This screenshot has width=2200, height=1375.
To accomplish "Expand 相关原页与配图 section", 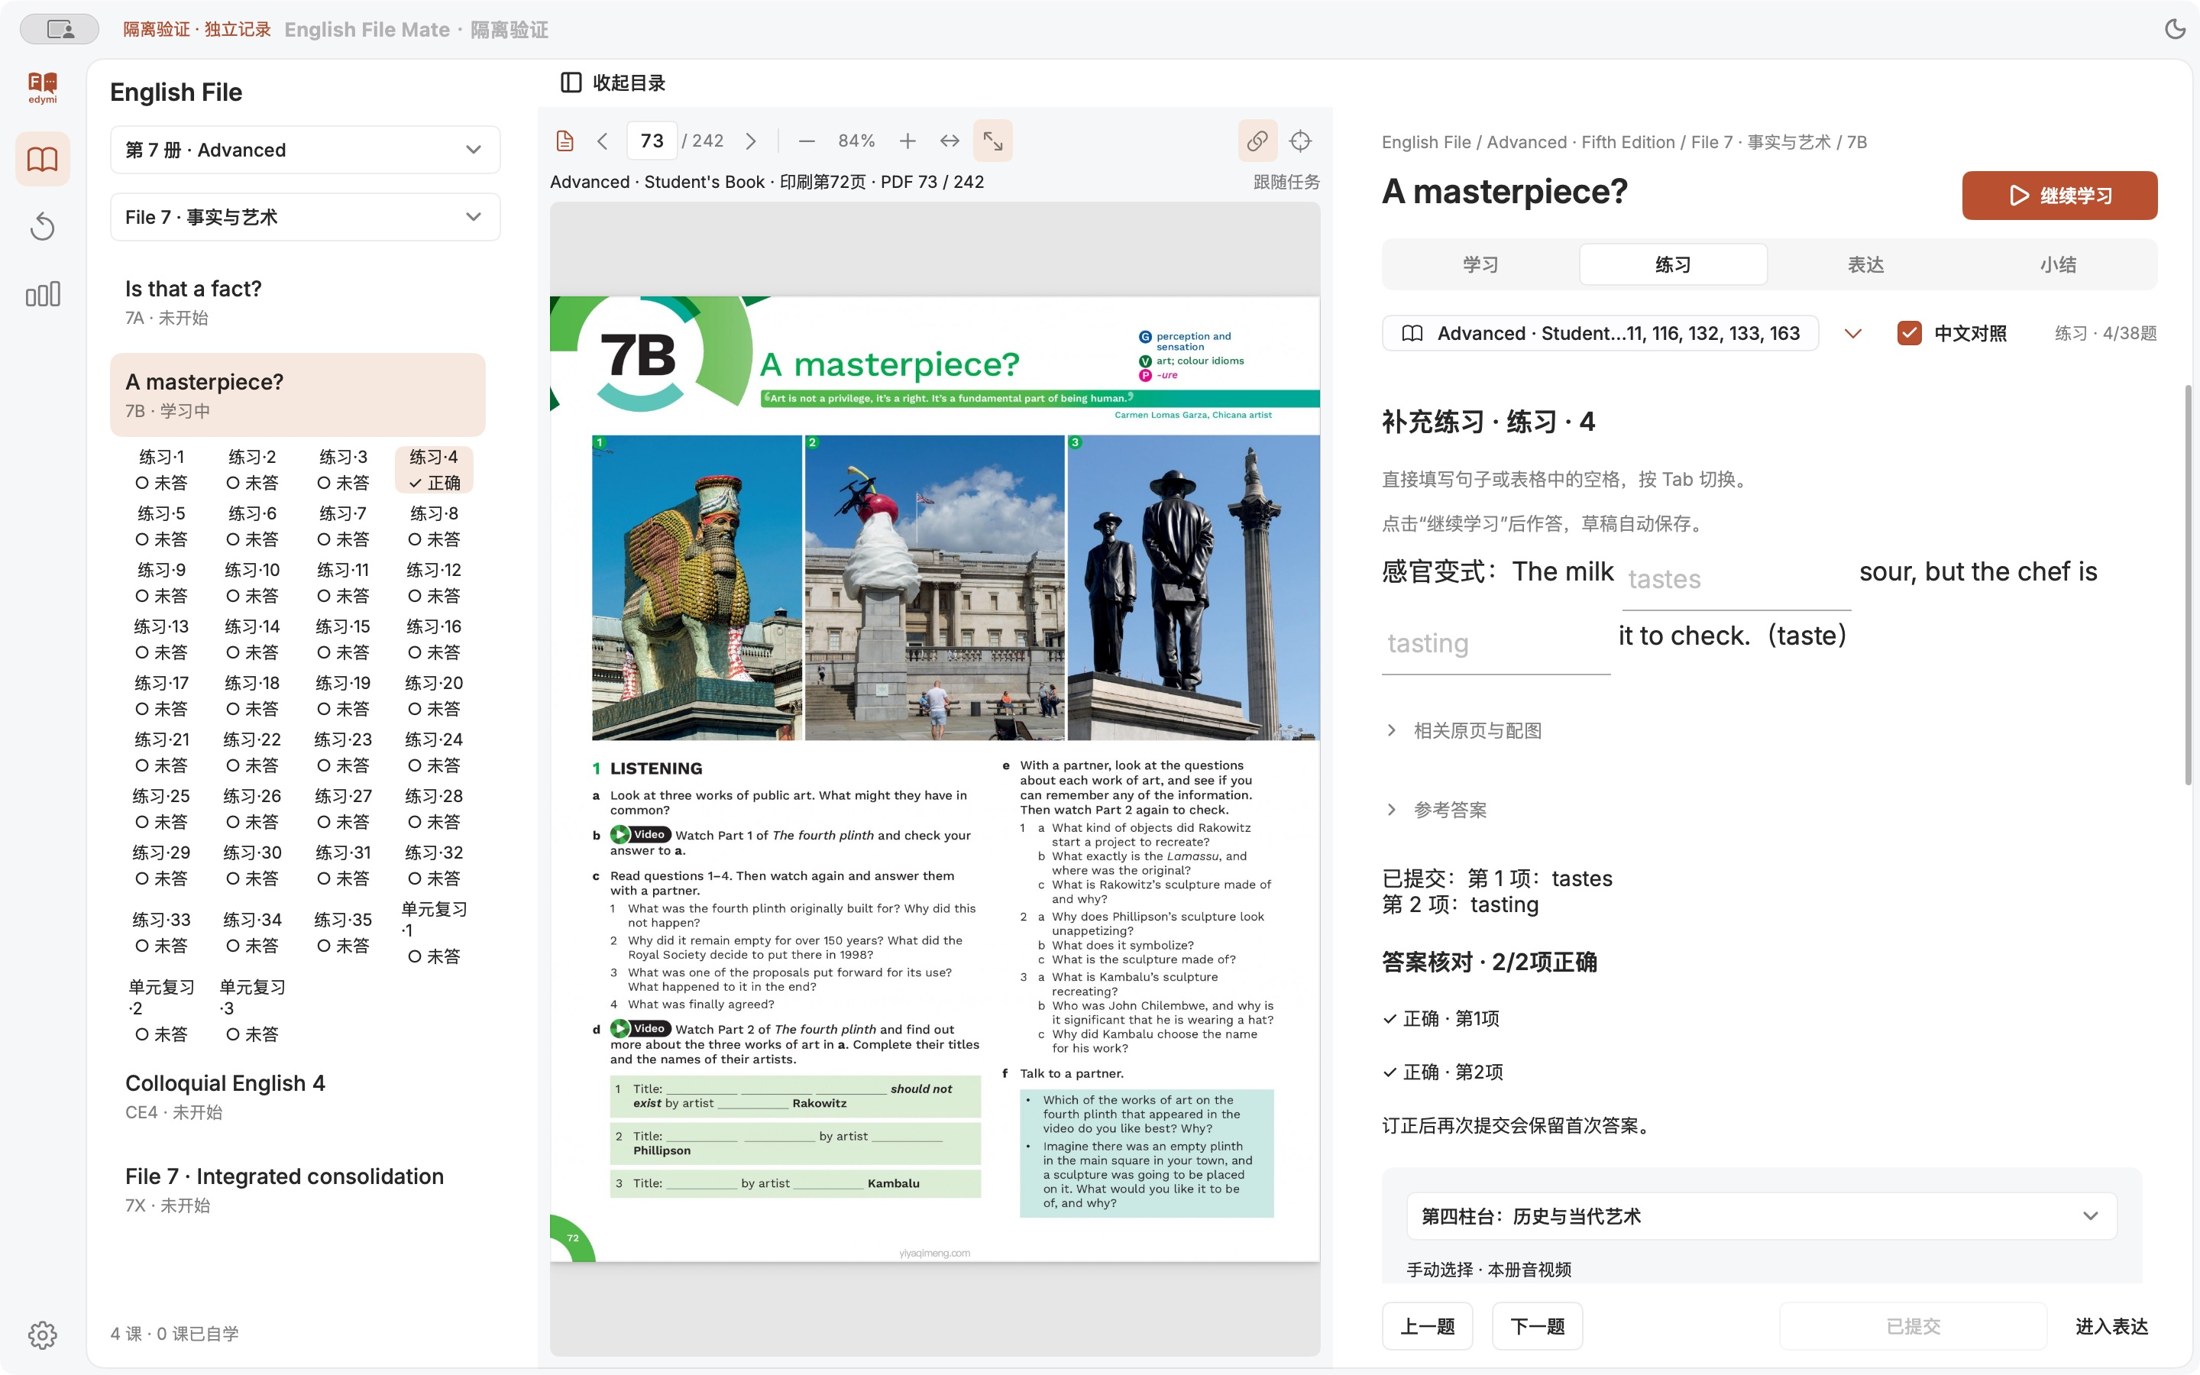I will tap(1463, 731).
